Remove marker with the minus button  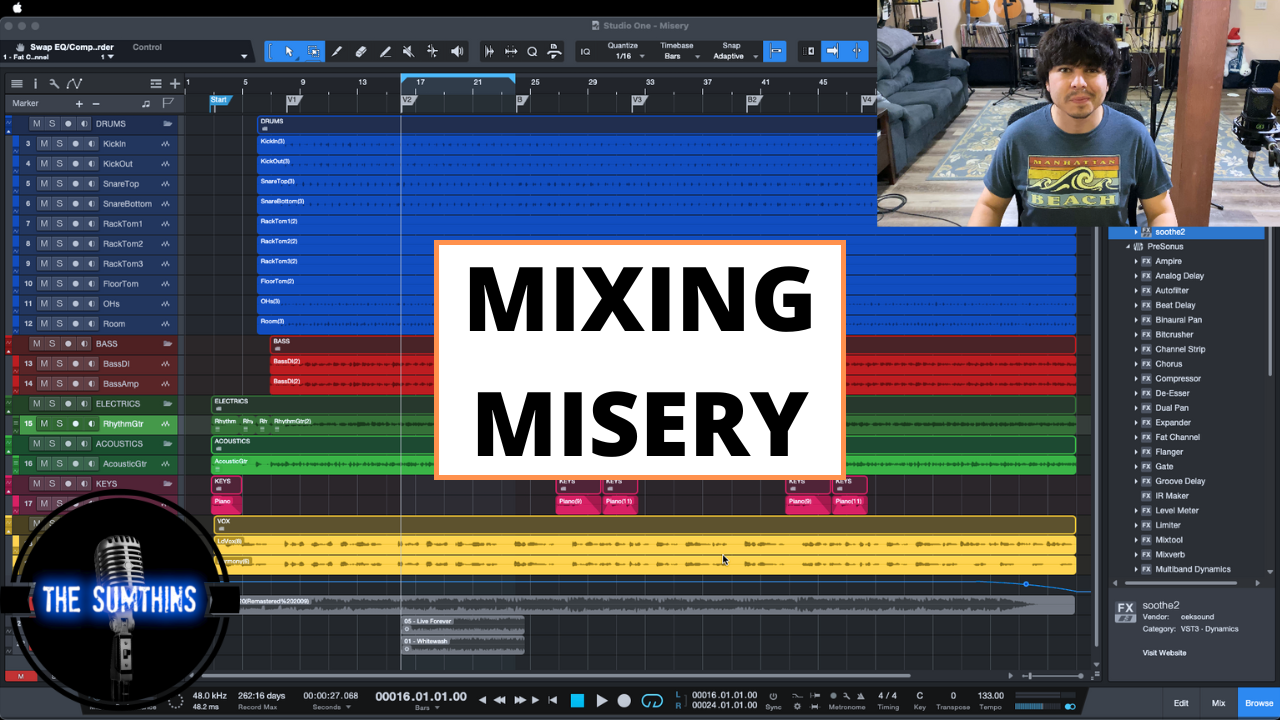click(x=96, y=103)
